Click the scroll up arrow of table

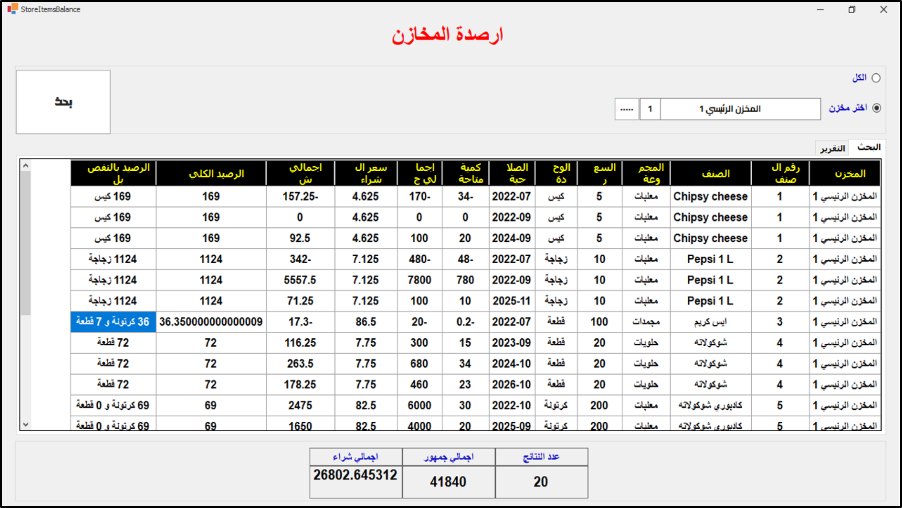[x=26, y=166]
